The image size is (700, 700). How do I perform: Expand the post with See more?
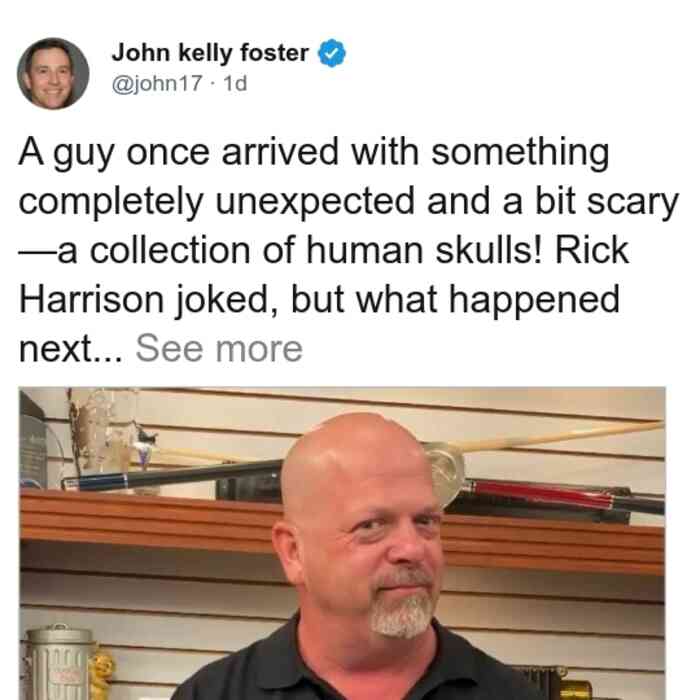pos(219,349)
